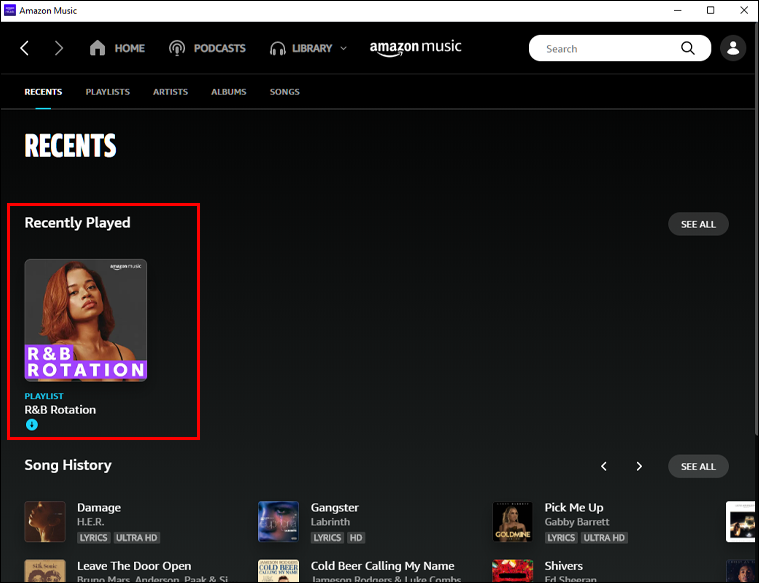Switch to the Playlists tab

[107, 92]
